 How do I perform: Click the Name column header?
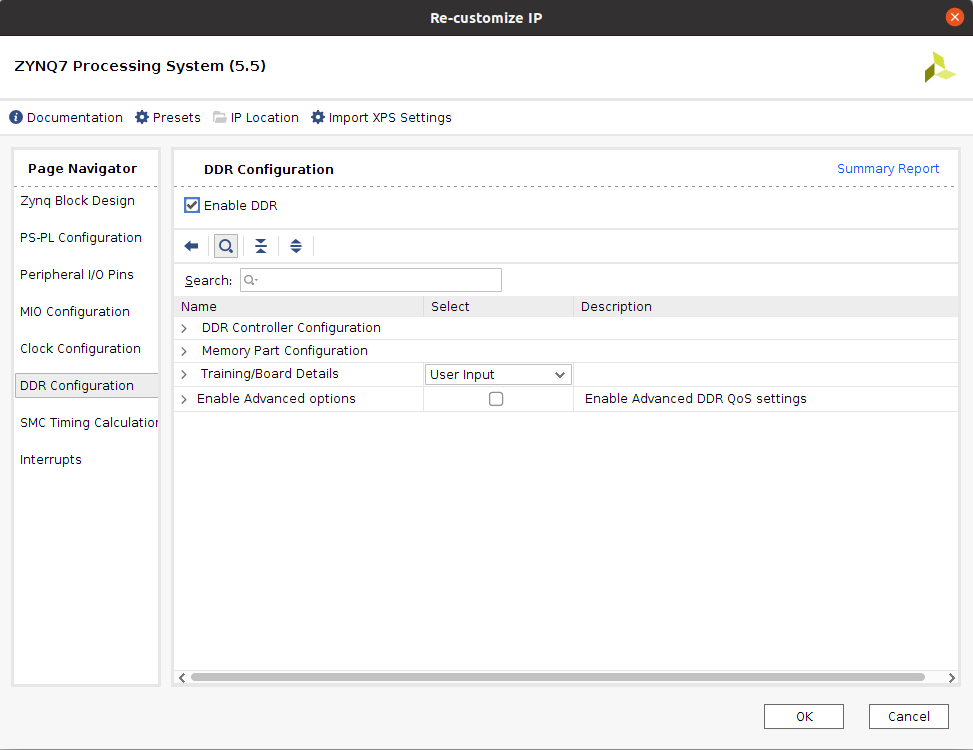[299, 306]
